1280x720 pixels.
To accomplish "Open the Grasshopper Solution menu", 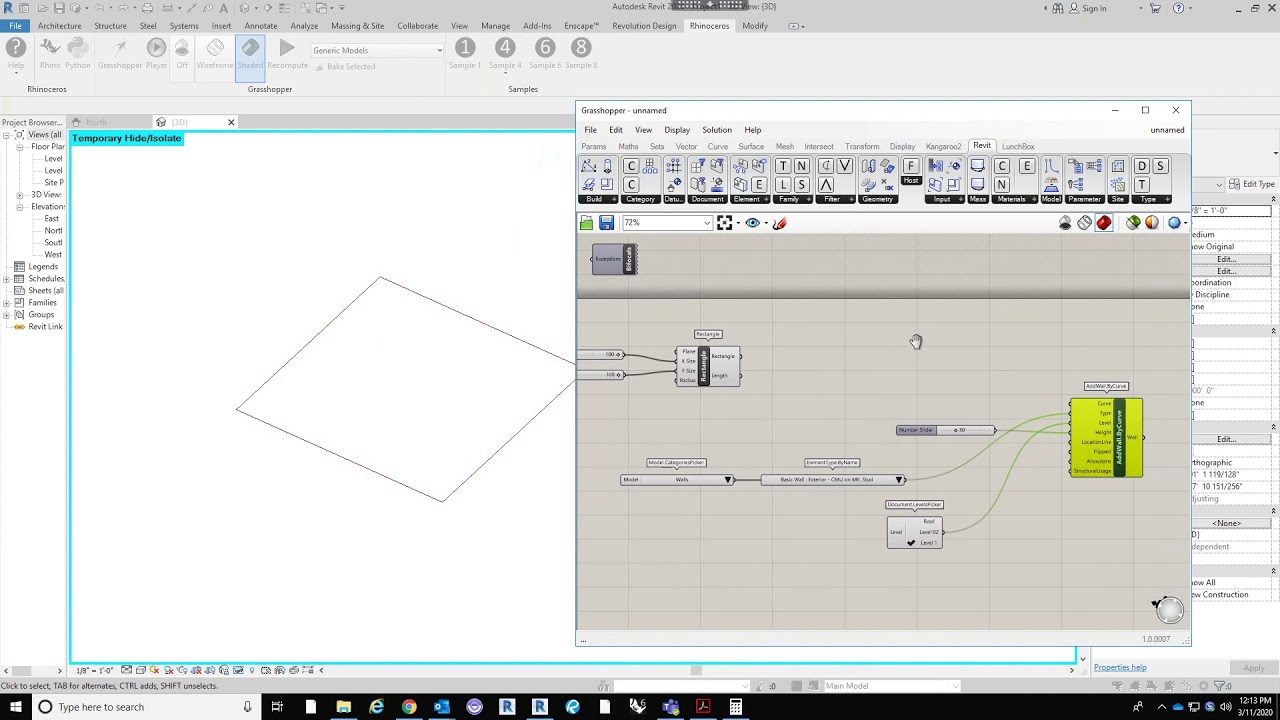I will pos(717,130).
